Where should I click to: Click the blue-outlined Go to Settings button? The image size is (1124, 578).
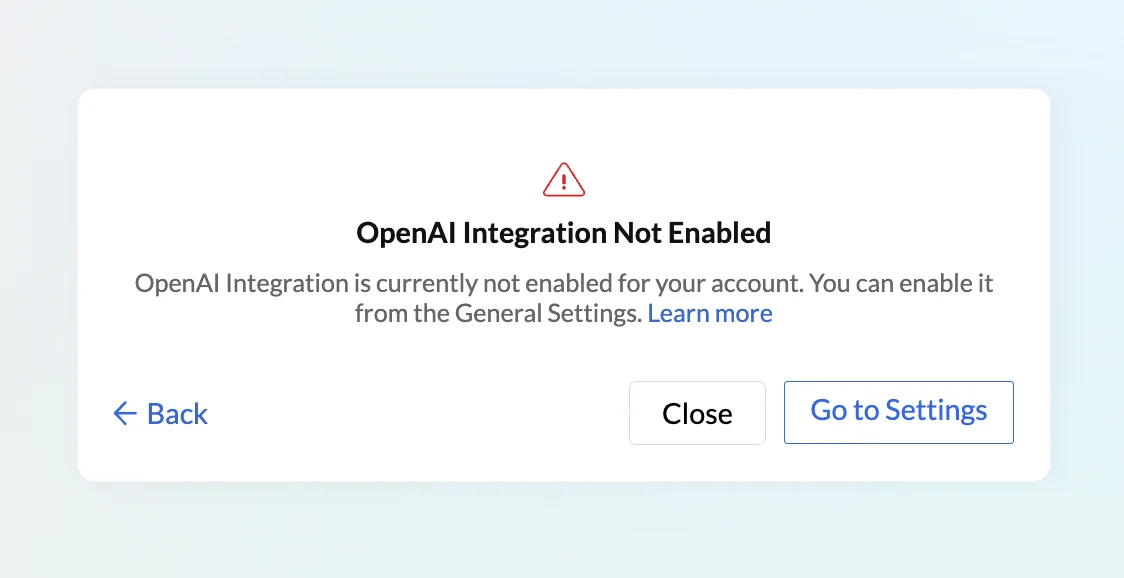point(899,412)
